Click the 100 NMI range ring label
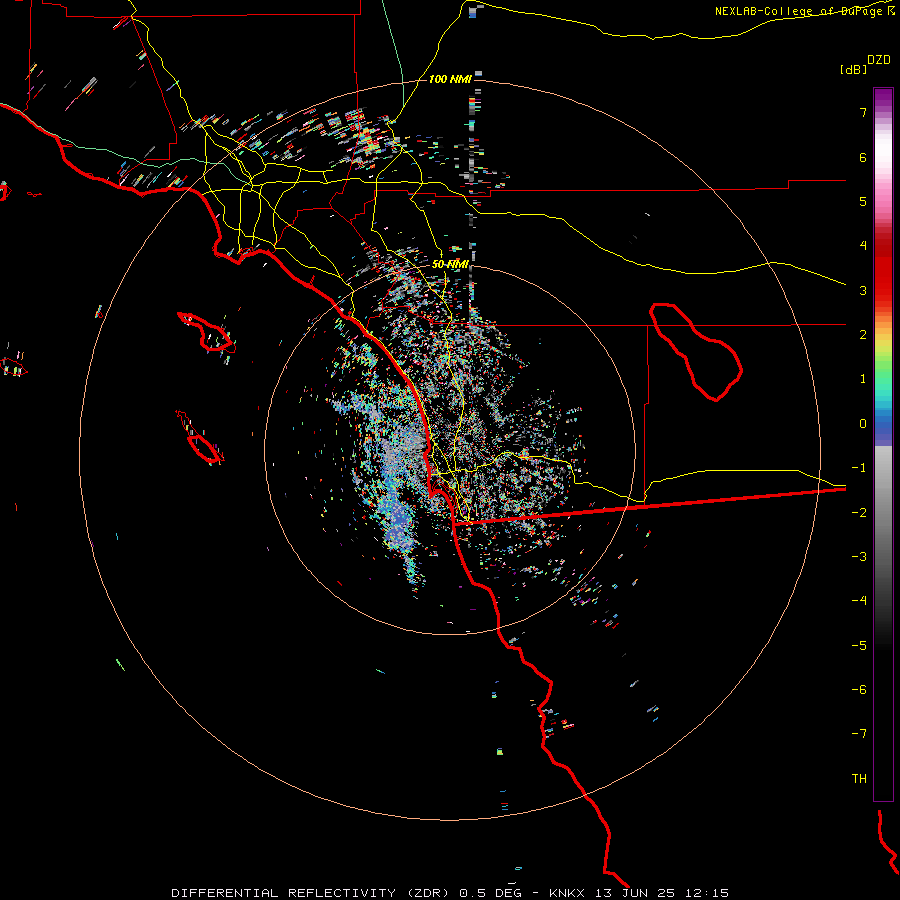This screenshot has height=900, width=900. [x=450, y=79]
